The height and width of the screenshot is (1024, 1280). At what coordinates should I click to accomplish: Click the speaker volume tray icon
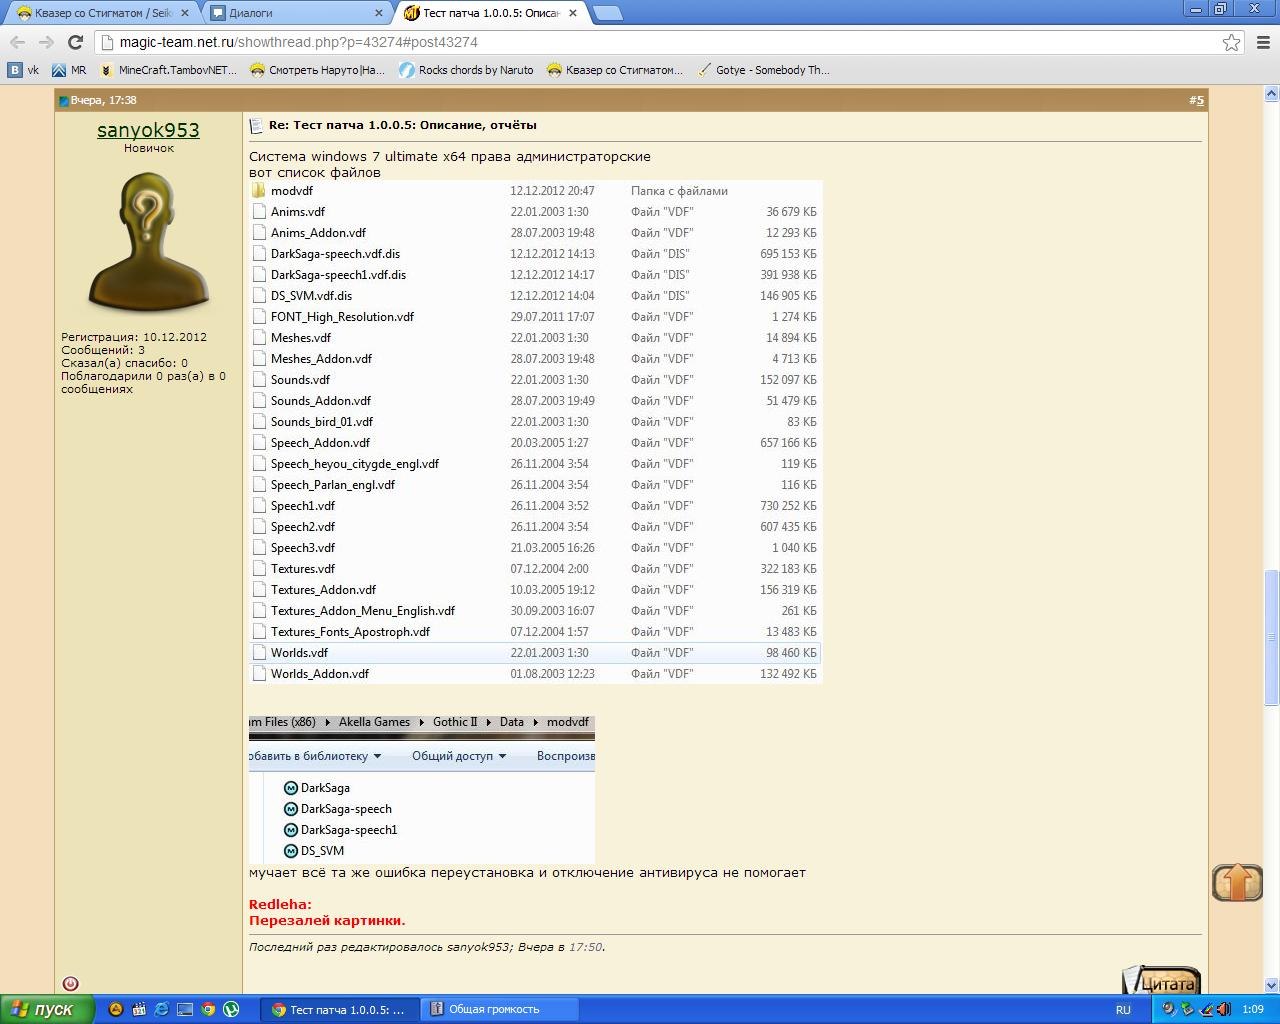click(1223, 1010)
